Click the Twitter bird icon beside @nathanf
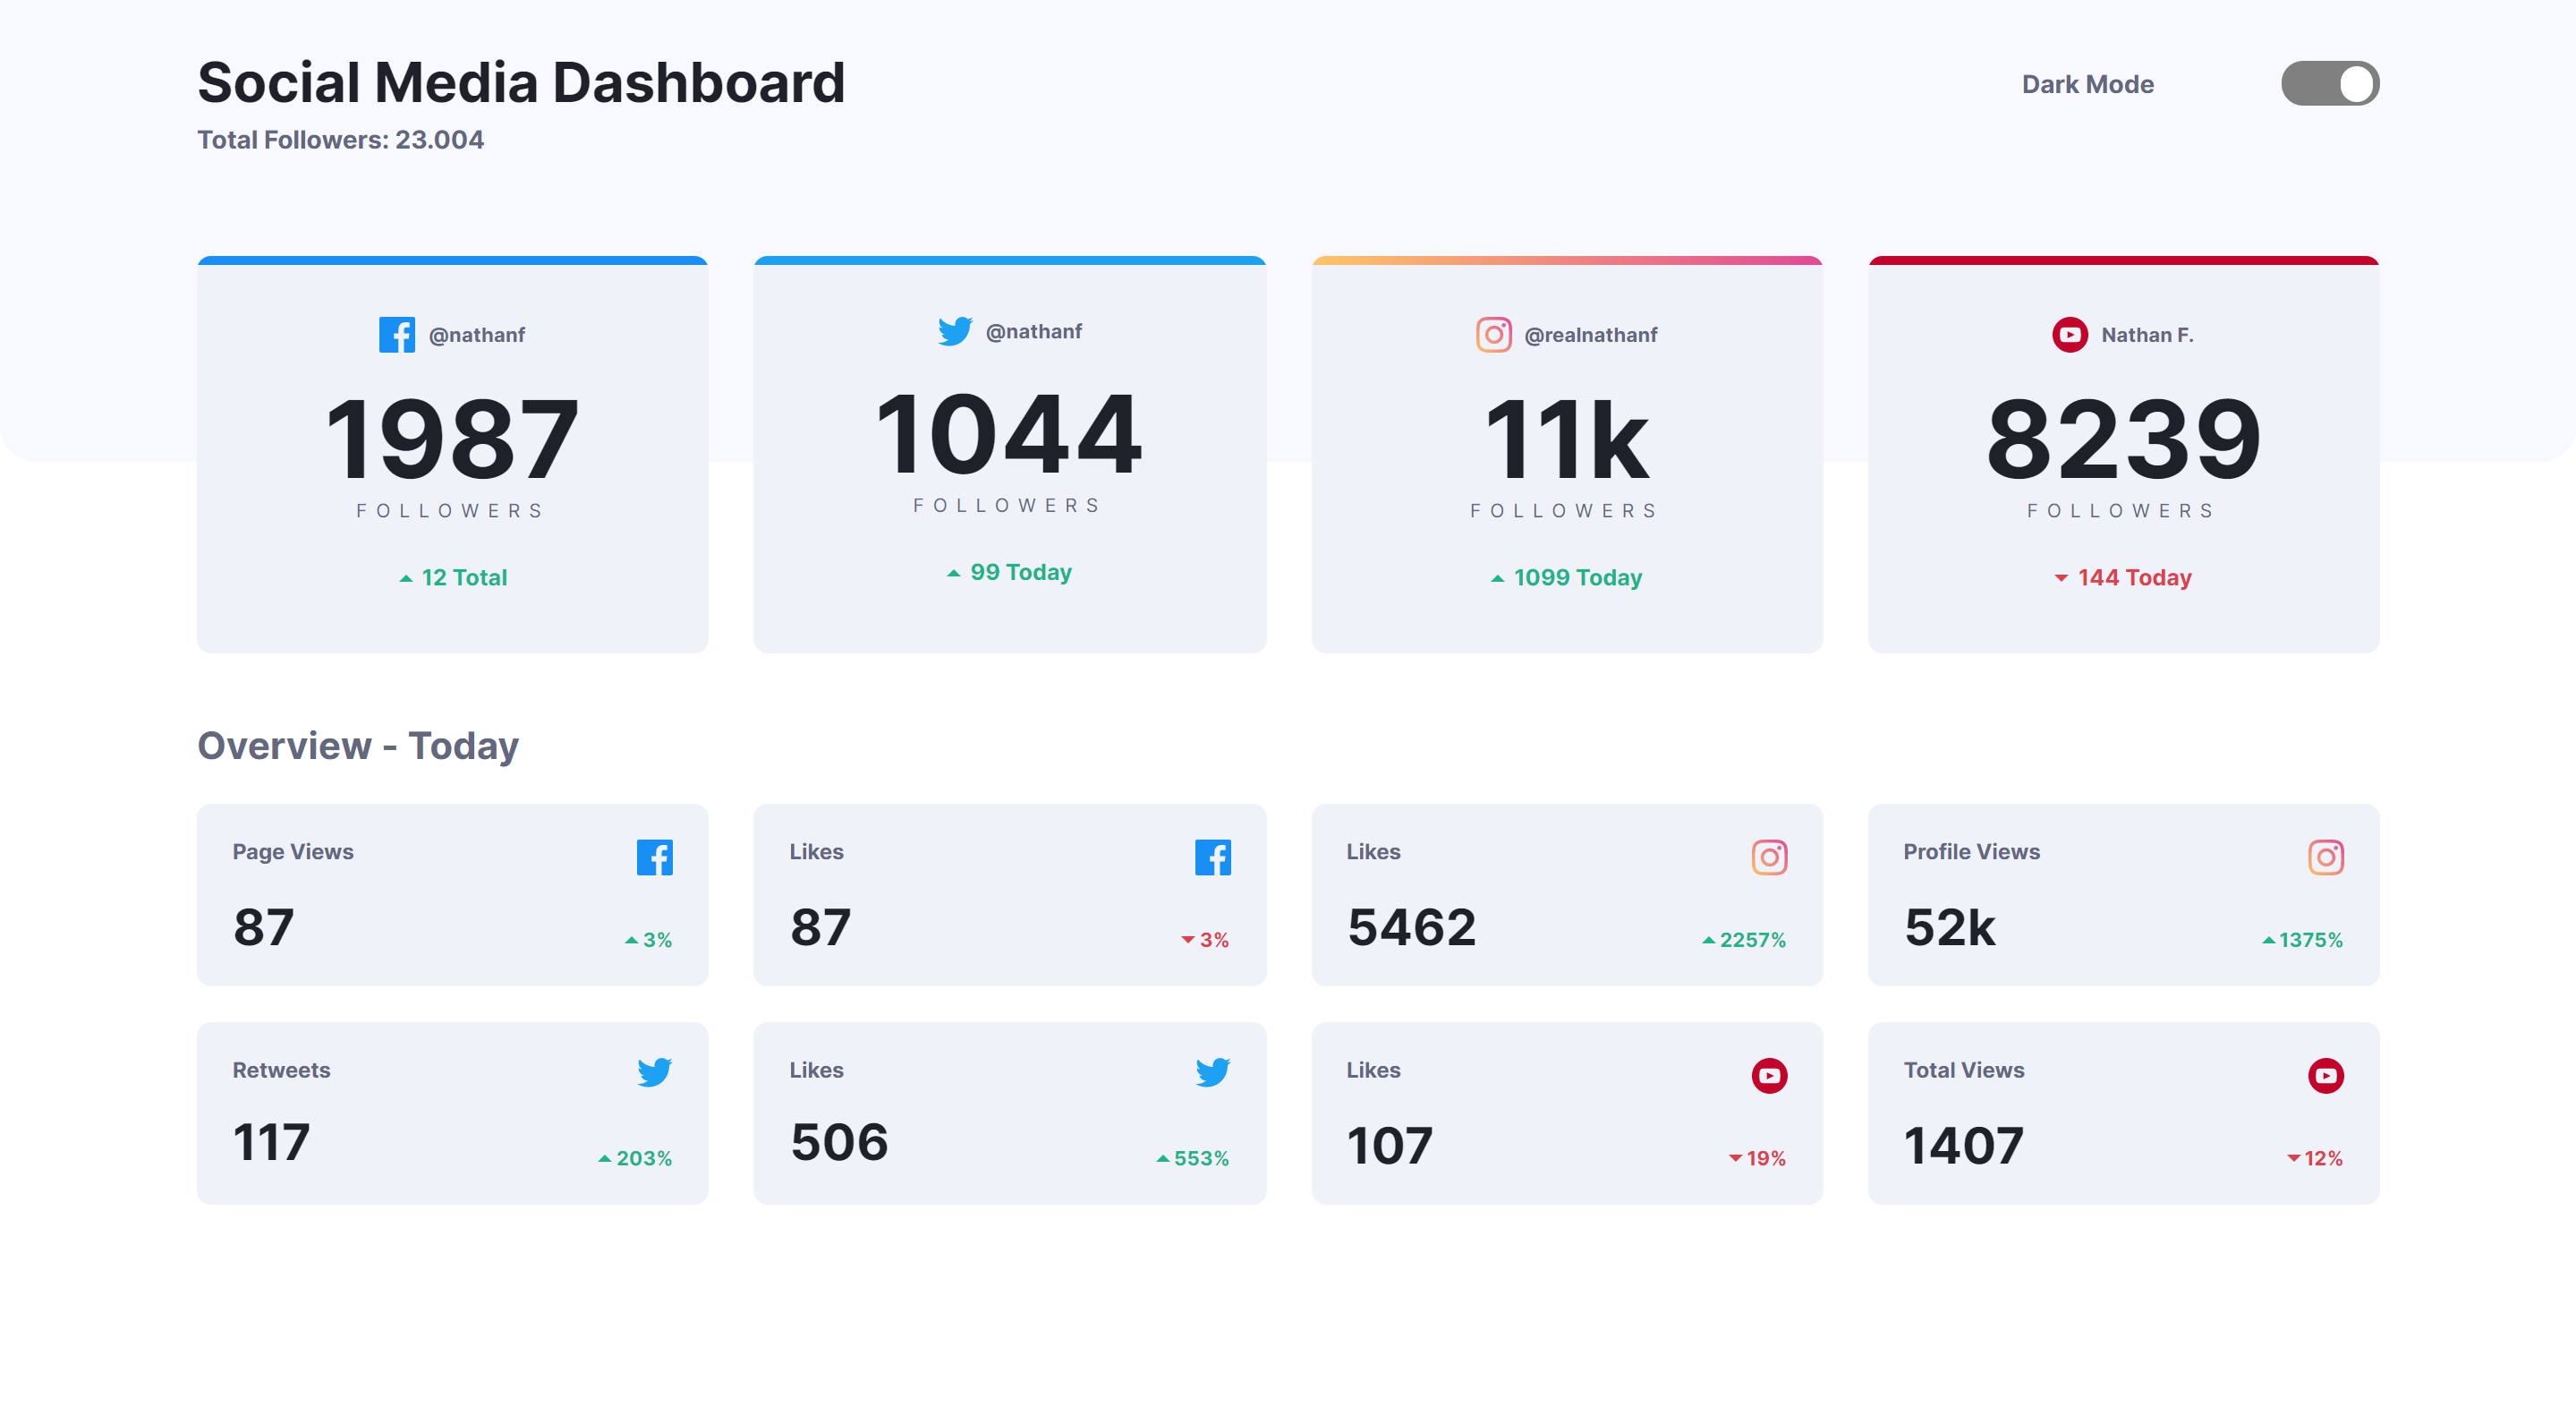Image resolution: width=2576 pixels, height=1416 pixels. pos(955,331)
